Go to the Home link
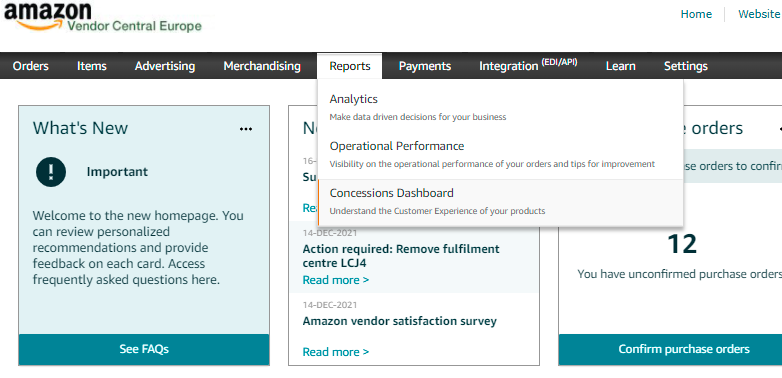Viewport: 782px width, 378px height. click(x=696, y=14)
